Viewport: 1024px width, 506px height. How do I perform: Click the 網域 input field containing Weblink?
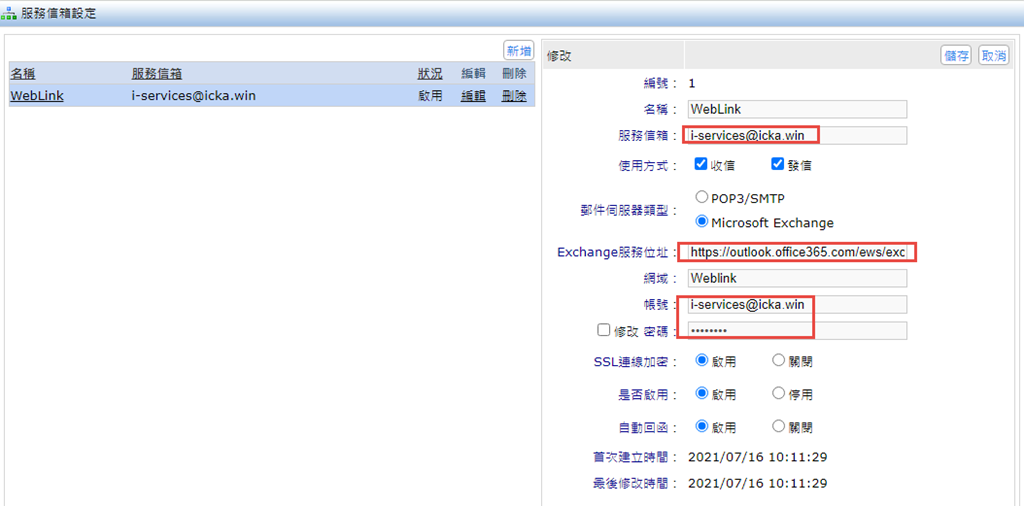coord(797,278)
